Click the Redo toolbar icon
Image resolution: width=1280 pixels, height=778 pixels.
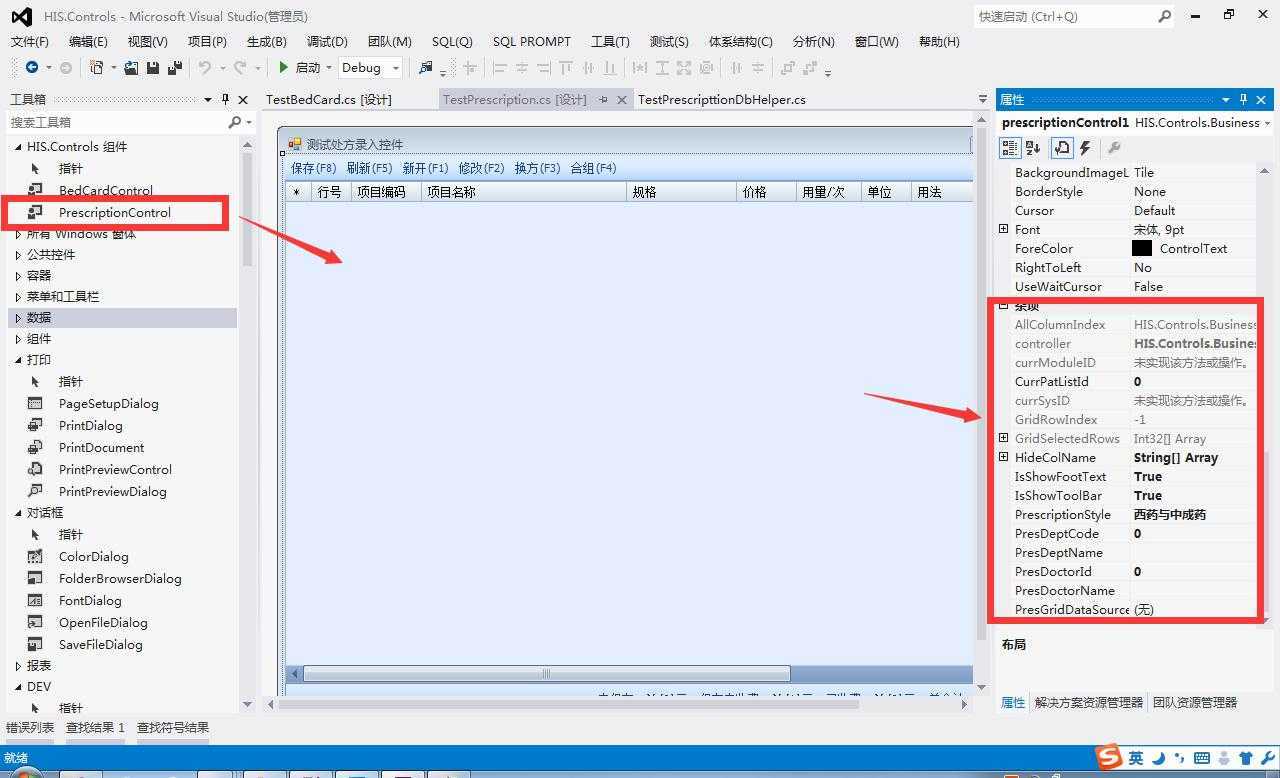point(240,67)
